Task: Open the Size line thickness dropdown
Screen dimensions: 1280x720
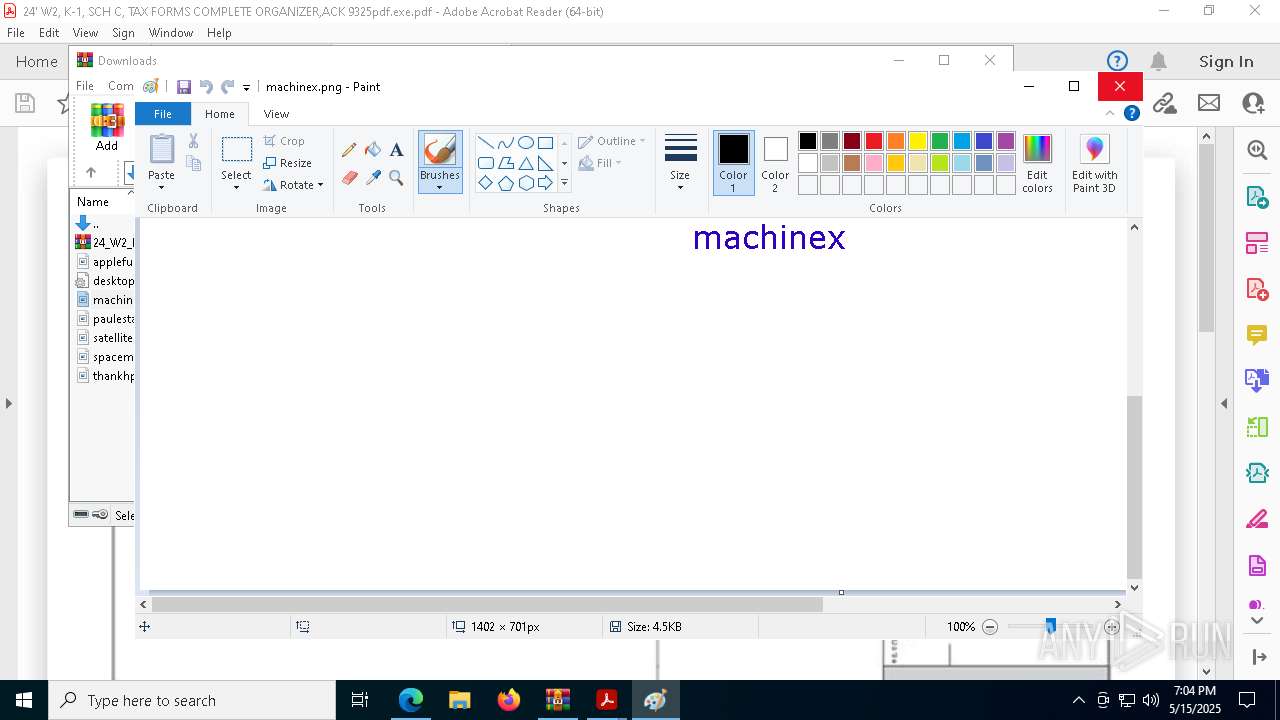Action: (680, 188)
